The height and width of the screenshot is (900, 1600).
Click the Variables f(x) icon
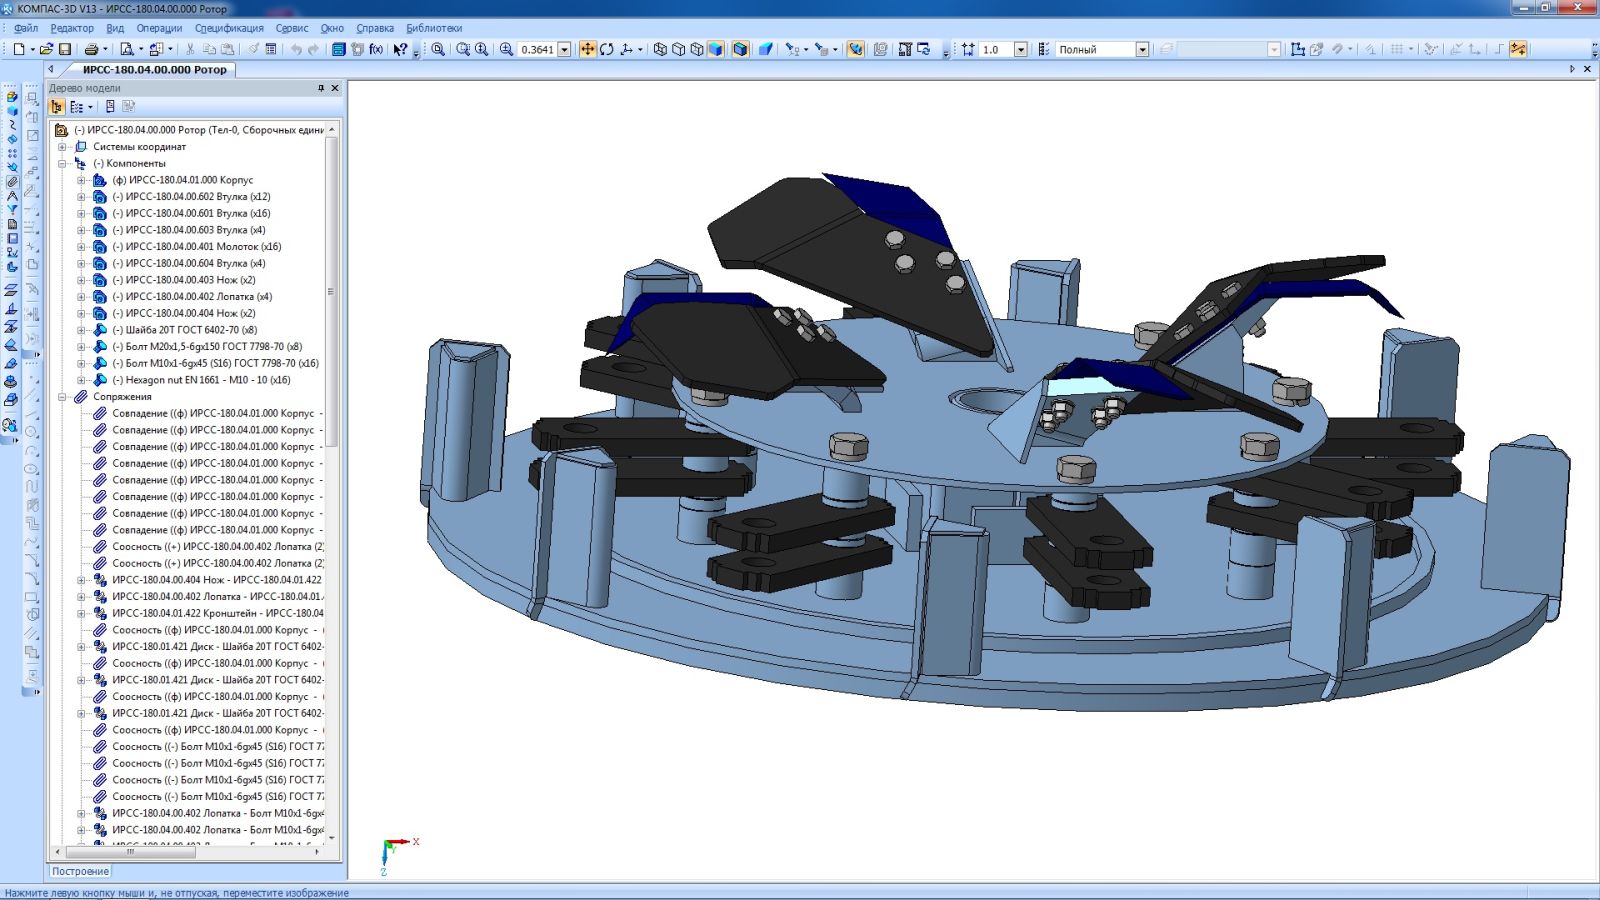(x=376, y=49)
